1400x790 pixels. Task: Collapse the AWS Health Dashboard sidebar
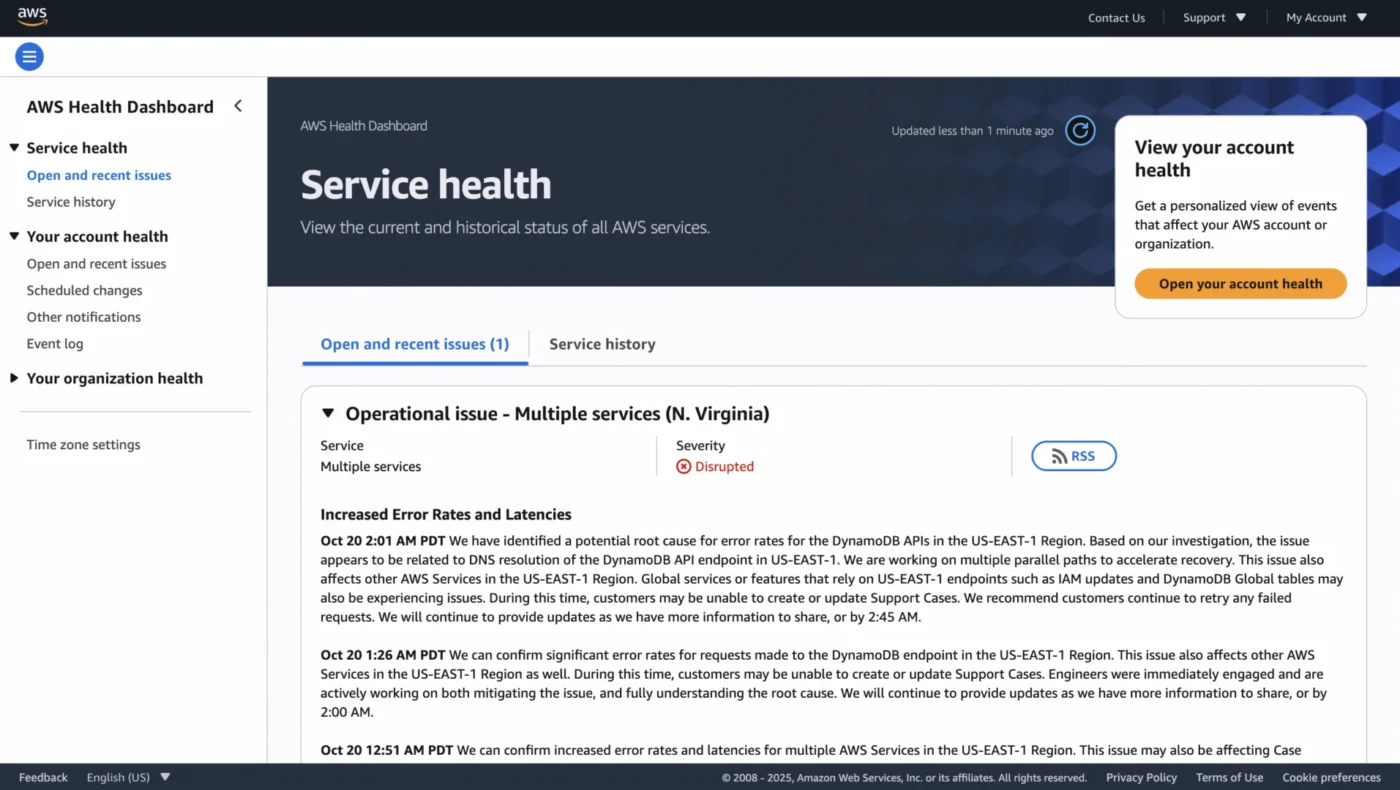click(238, 106)
